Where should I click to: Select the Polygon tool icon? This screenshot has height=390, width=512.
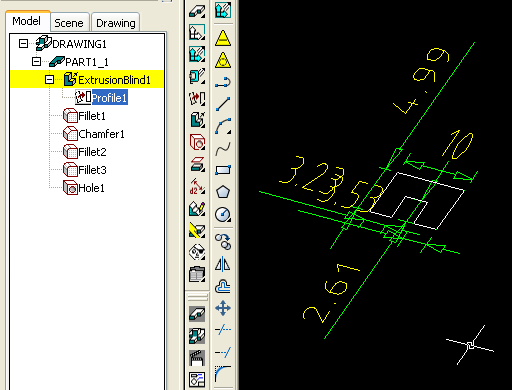pyautogui.click(x=223, y=192)
